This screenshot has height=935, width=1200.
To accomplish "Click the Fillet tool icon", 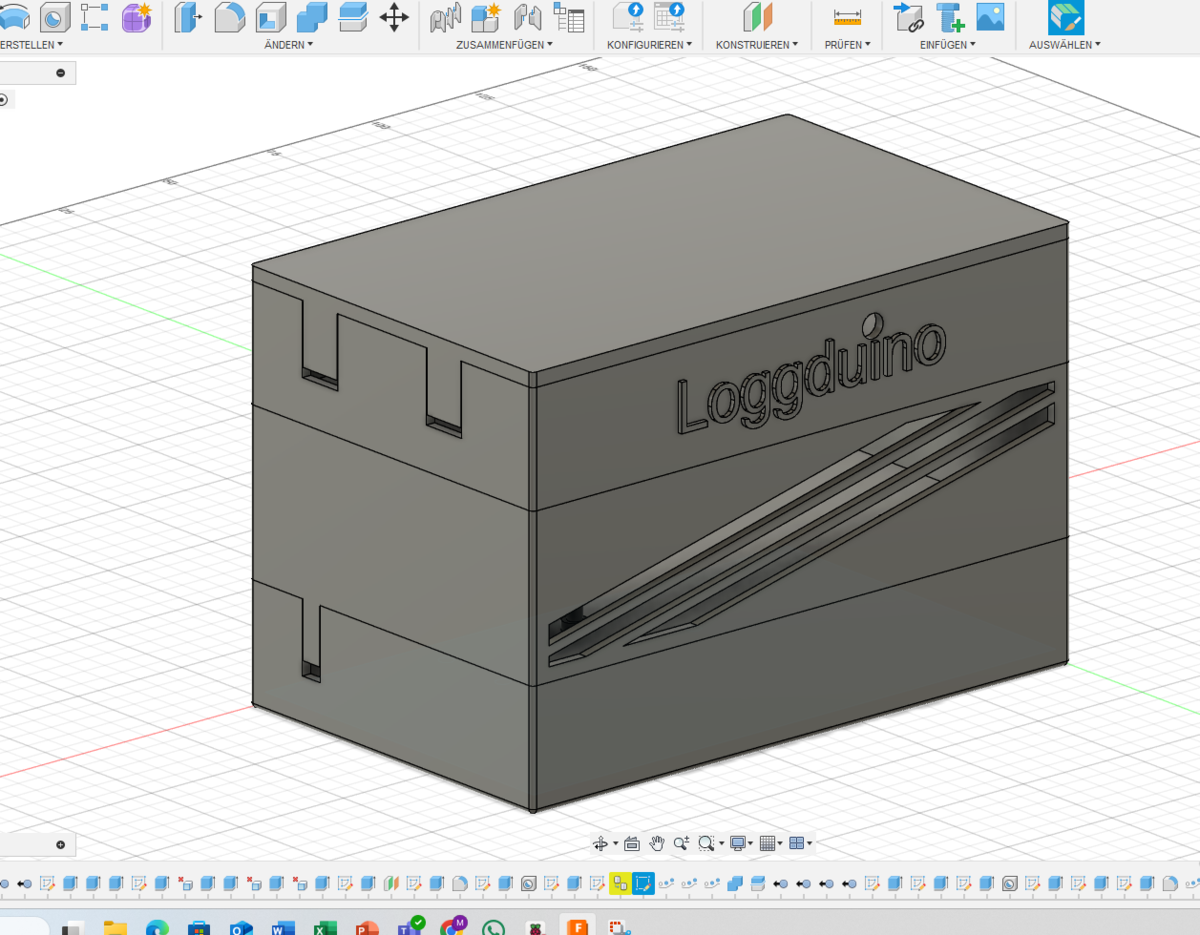I will [230, 16].
